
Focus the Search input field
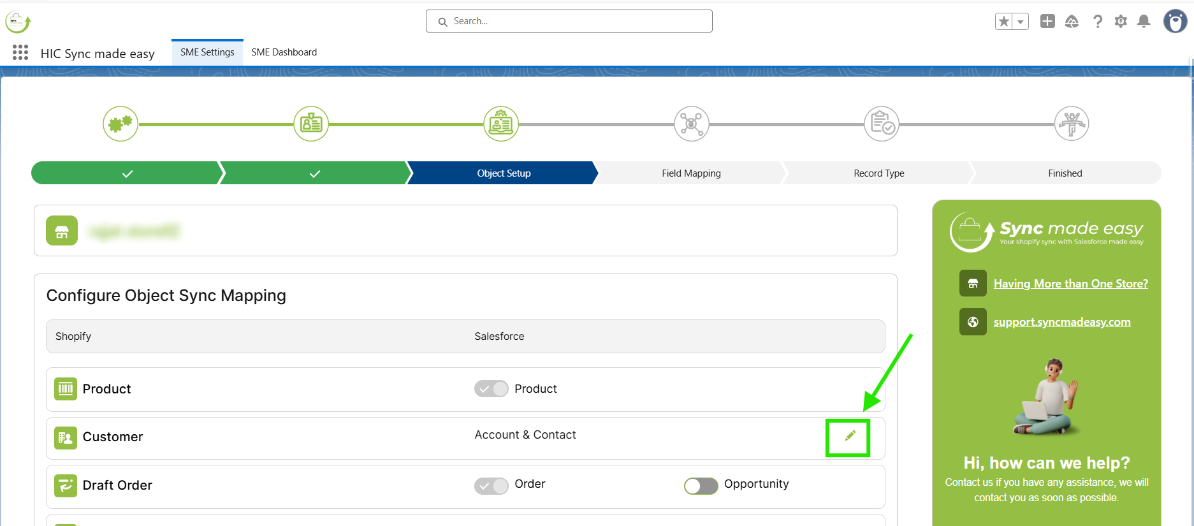click(x=569, y=21)
